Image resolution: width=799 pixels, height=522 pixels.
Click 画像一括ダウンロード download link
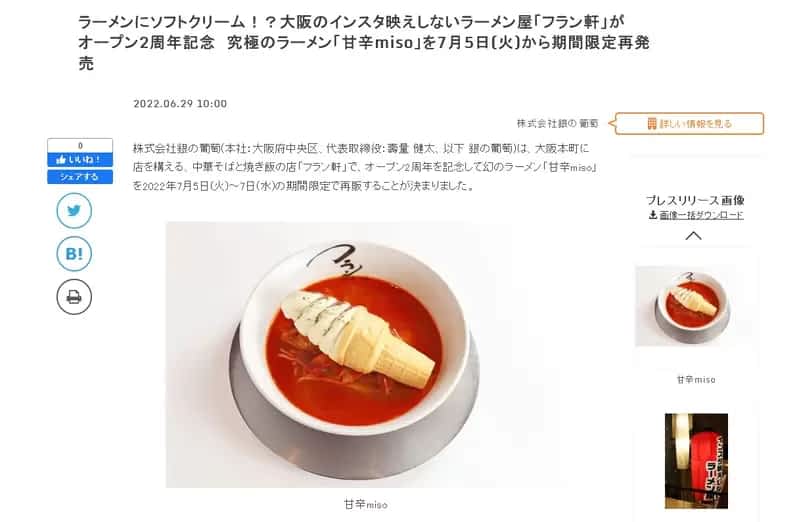point(701,215)
